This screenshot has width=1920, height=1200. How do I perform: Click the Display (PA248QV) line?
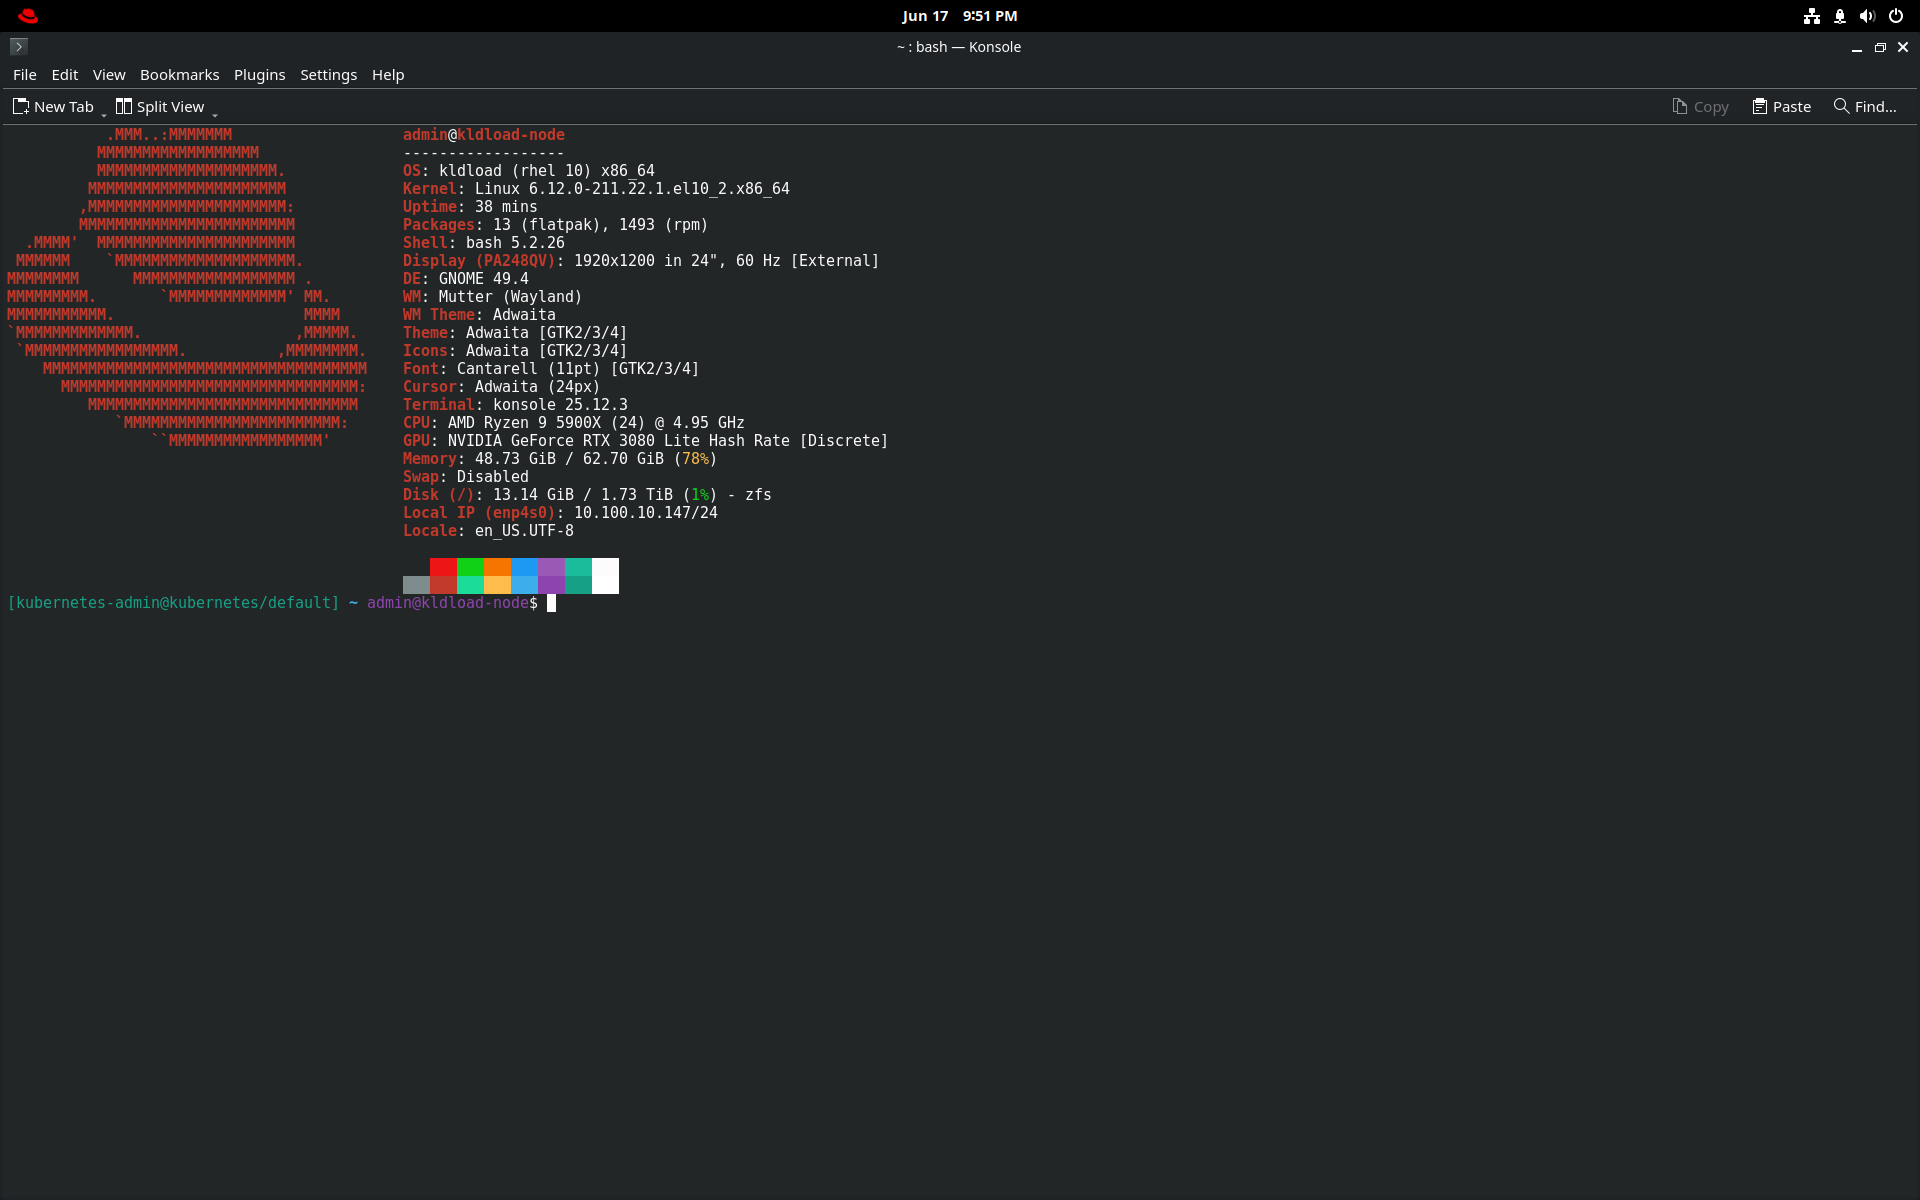(641, 261)
